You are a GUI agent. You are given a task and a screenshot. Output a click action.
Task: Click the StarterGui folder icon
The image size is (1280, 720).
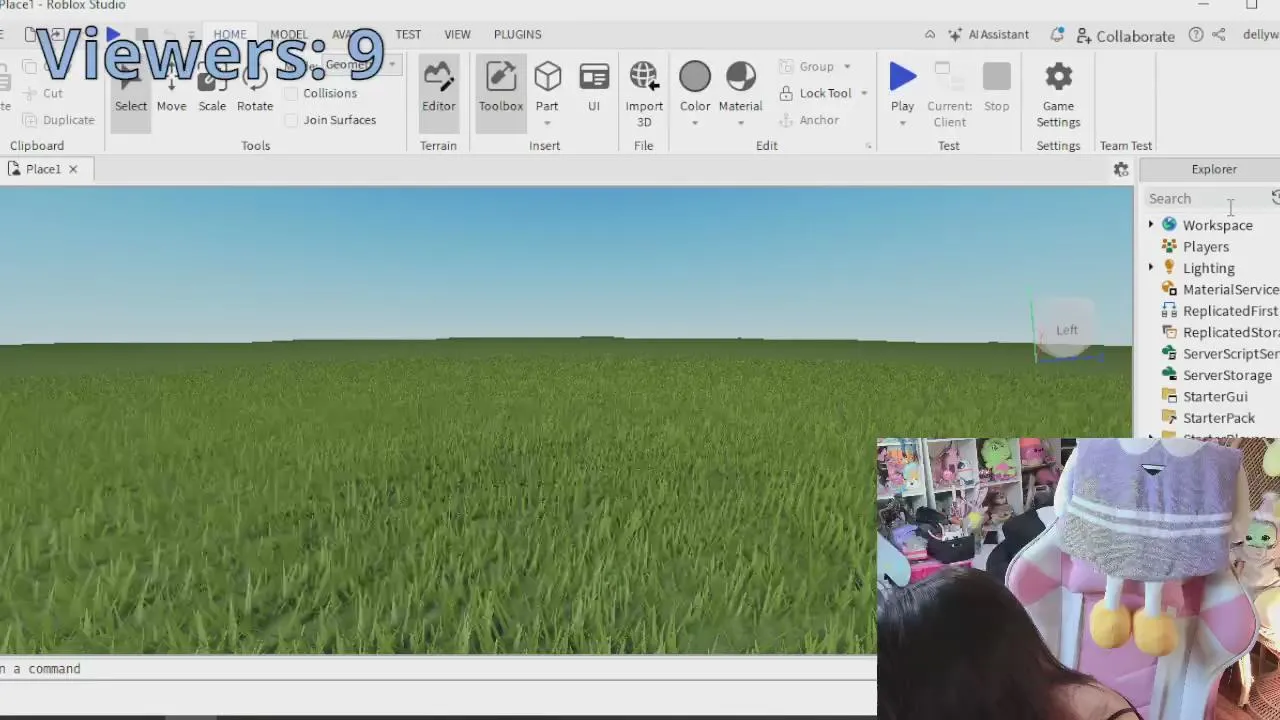point(1169,396)
